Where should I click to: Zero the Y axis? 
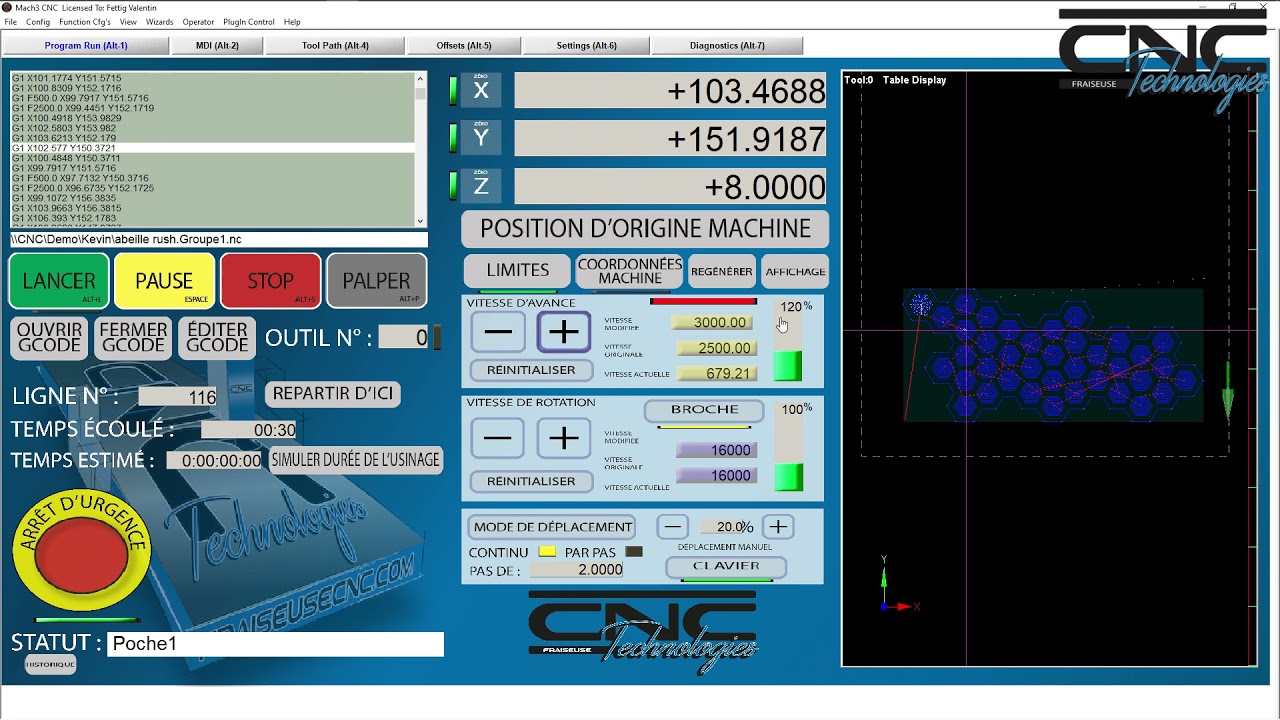click(481, 138)
